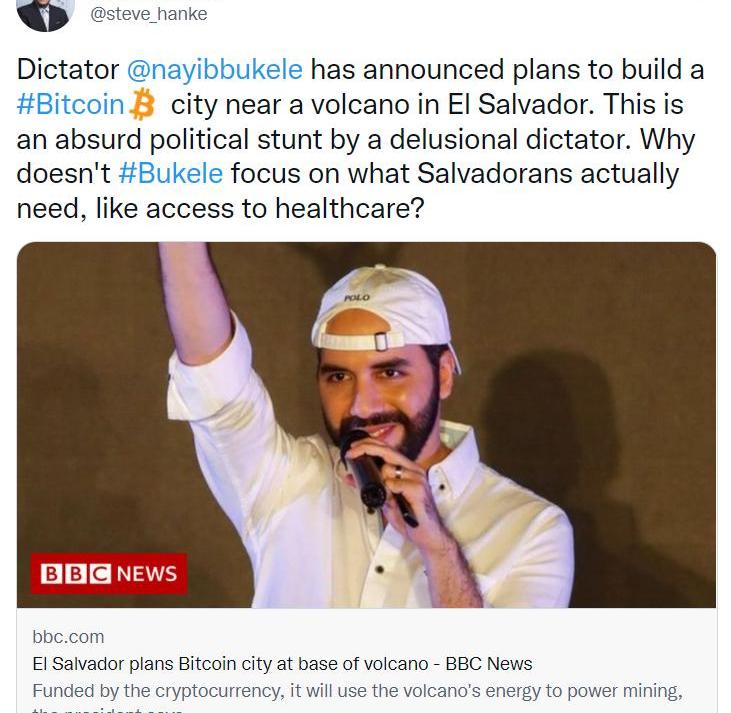Open the El Salvador Bitcoin city headline
The width and height of the screenshot is (731, 713).
click(282, 663)
